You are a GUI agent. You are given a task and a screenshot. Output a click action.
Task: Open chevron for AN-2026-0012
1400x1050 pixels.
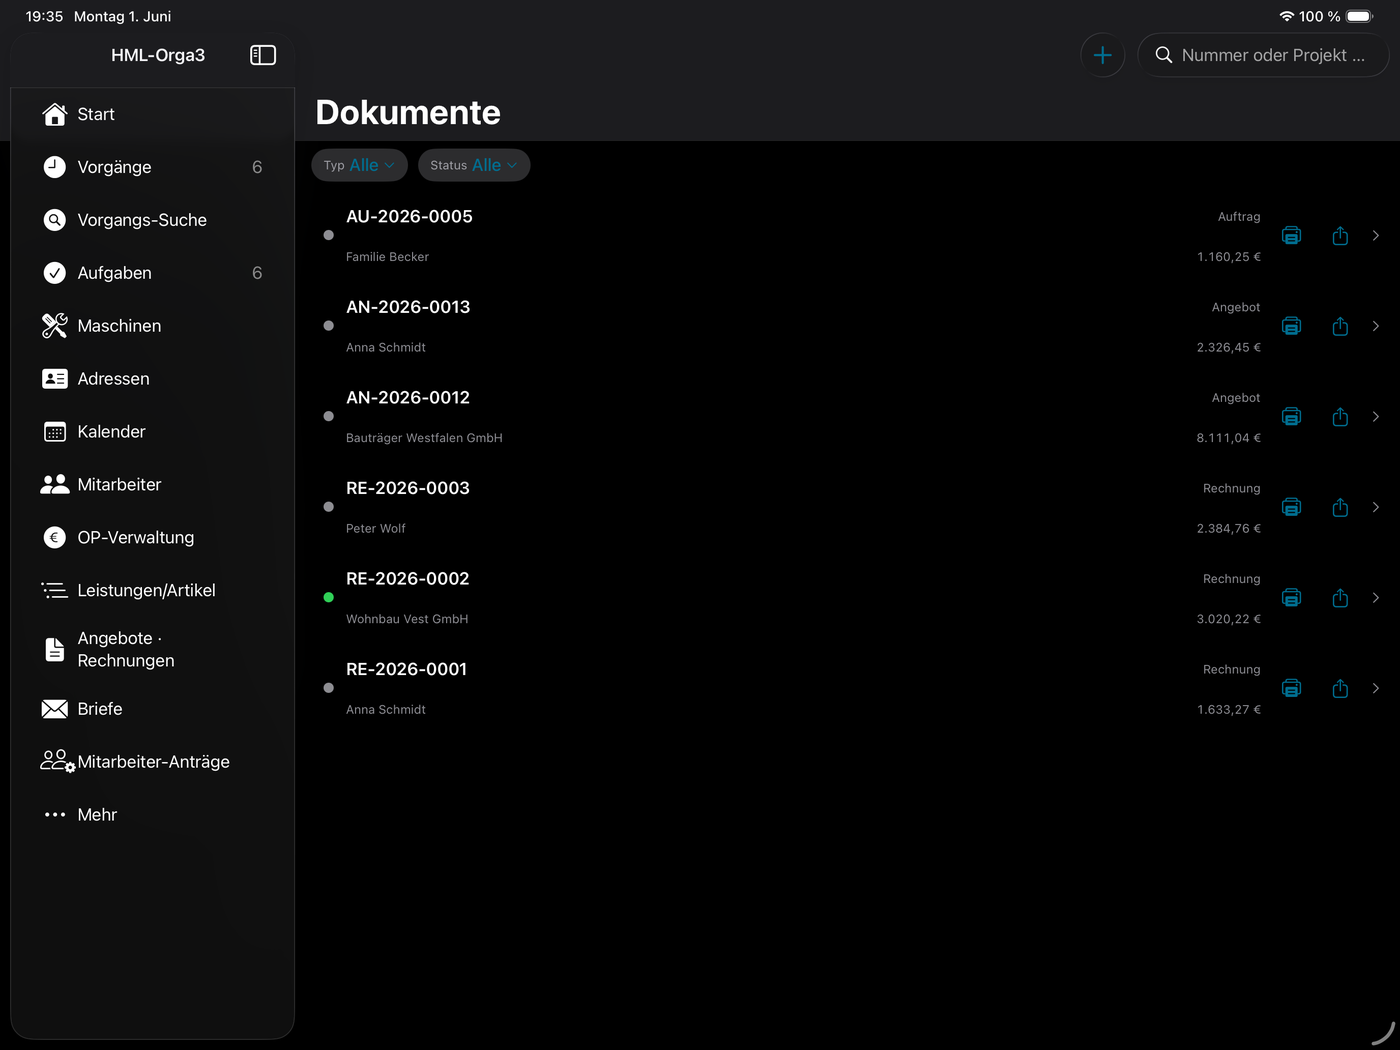[x=1376, y=417]
